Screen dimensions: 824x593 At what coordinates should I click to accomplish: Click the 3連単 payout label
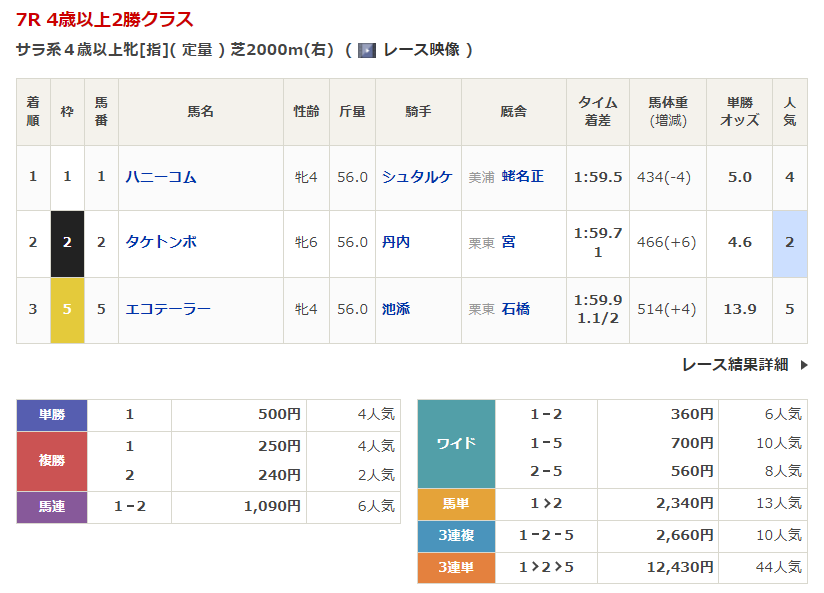pos(456,568)
